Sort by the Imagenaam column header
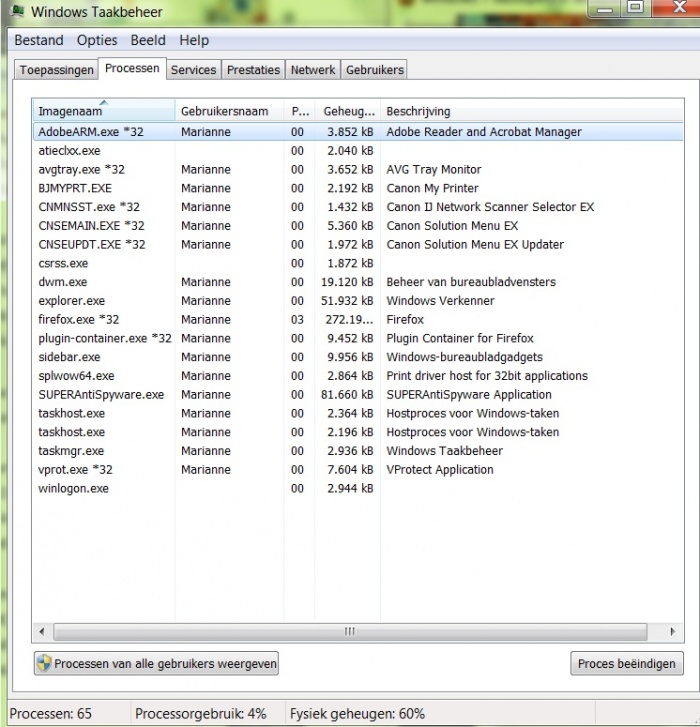The height and width of the screenshot is (727, 700). [104, 111]
